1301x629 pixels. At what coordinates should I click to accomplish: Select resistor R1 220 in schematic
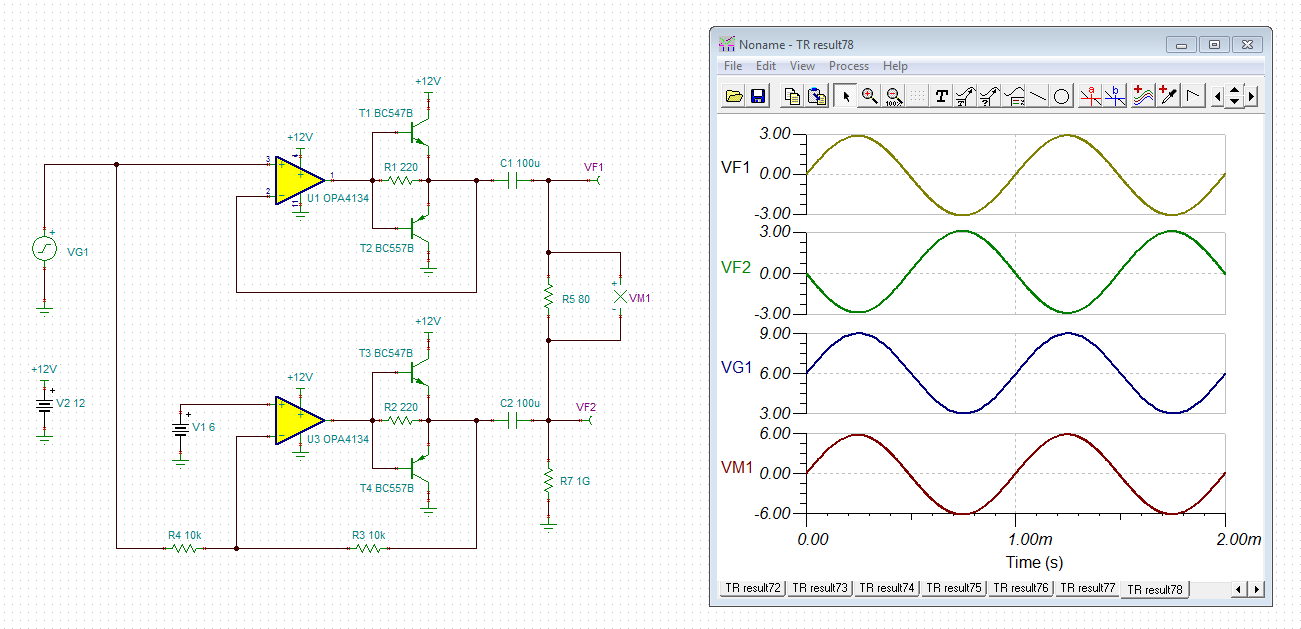(x=400, y=181)
